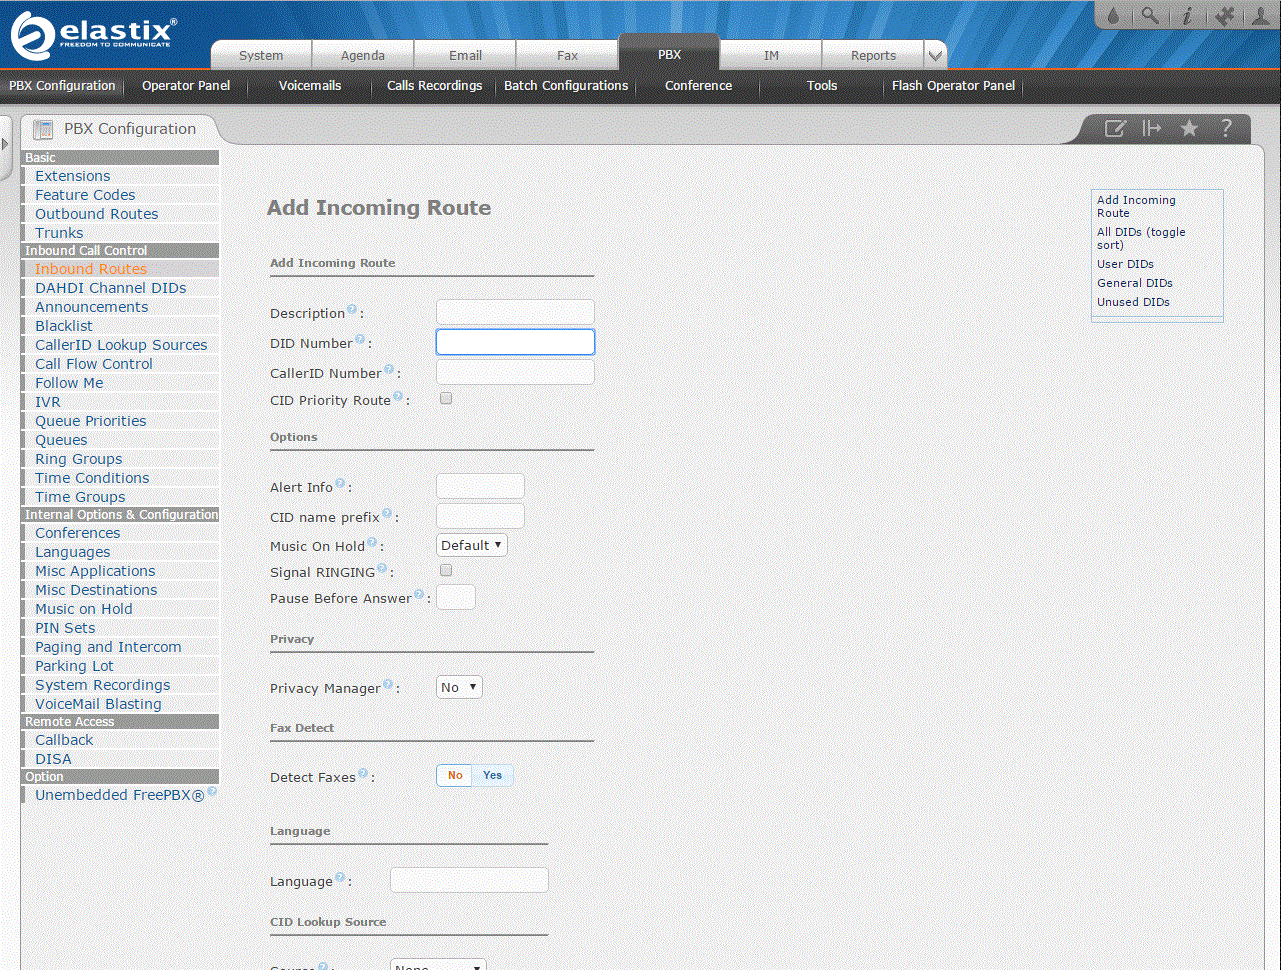Go to Trunks in sidebar
The height and width of the screenshot is (970, 1281).
59,233
